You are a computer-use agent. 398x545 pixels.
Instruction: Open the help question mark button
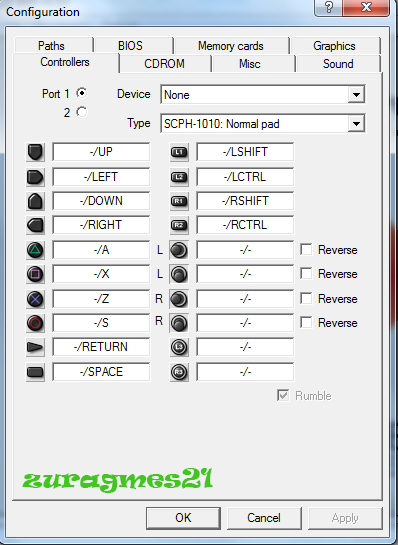coord(328,7)
